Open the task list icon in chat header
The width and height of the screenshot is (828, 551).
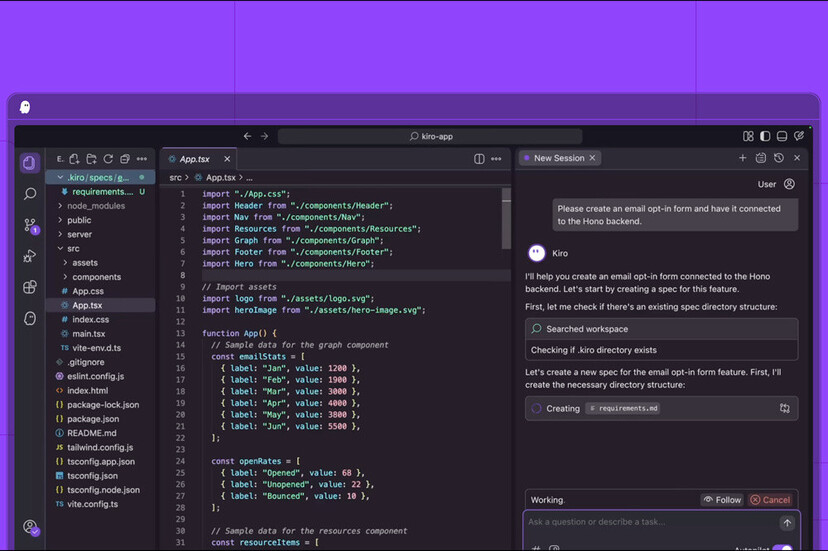tap(760, 158)
